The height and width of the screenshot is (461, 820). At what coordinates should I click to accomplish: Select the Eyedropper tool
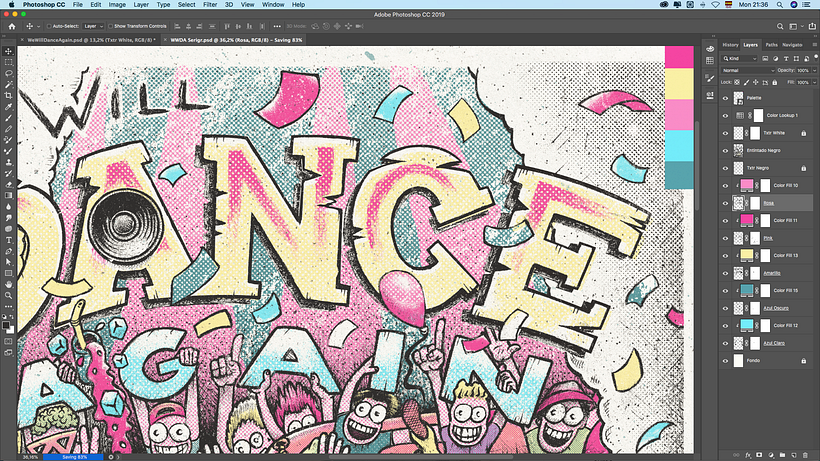click(9, 107)
